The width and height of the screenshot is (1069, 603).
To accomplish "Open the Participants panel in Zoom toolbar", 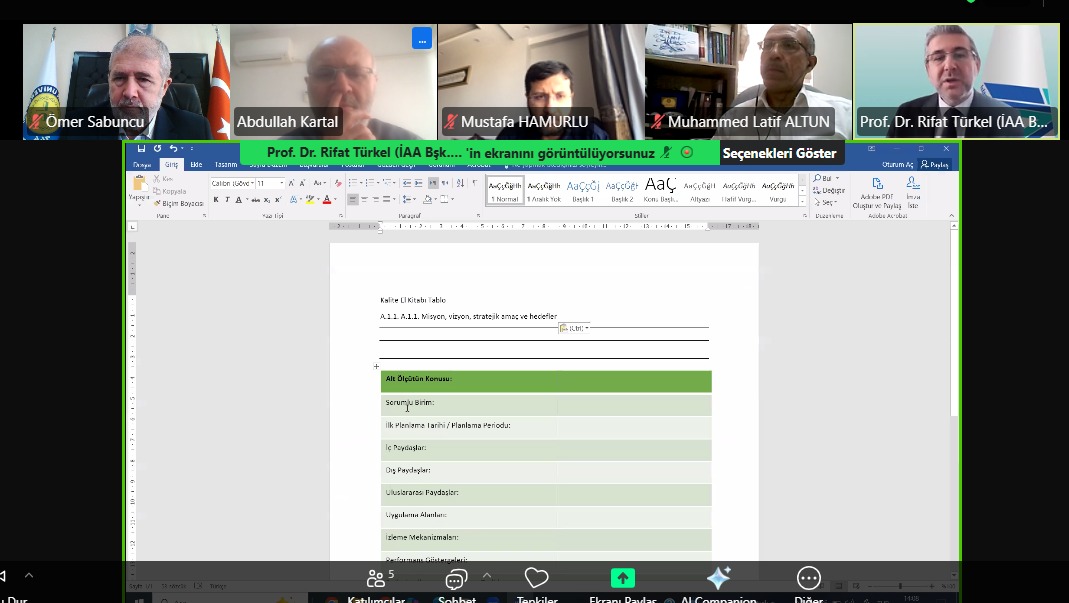I will [379, 580].
